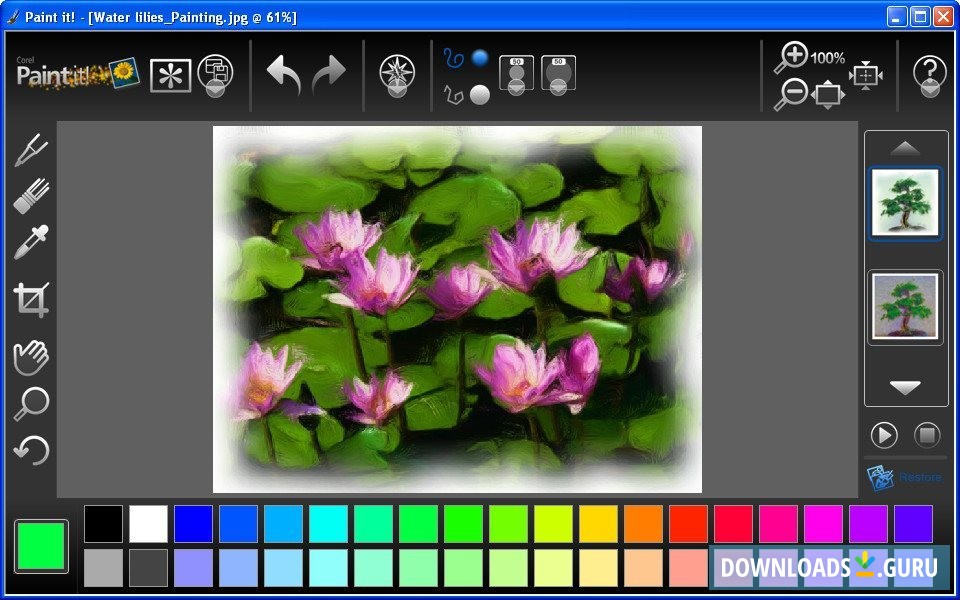This screenshot has height=600, width=960.
Task: Click the current green color swatch
Action: pos(41,546)
